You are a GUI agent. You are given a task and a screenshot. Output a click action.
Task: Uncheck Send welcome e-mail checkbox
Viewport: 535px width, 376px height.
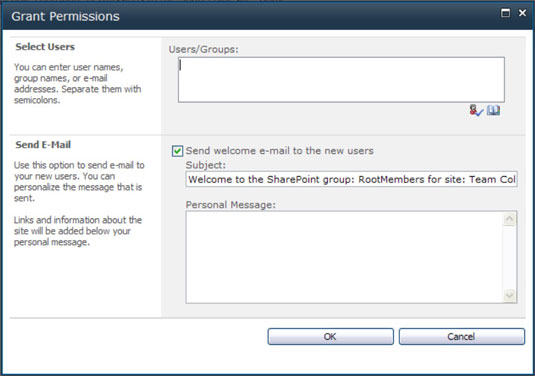(x=177, y=151)
